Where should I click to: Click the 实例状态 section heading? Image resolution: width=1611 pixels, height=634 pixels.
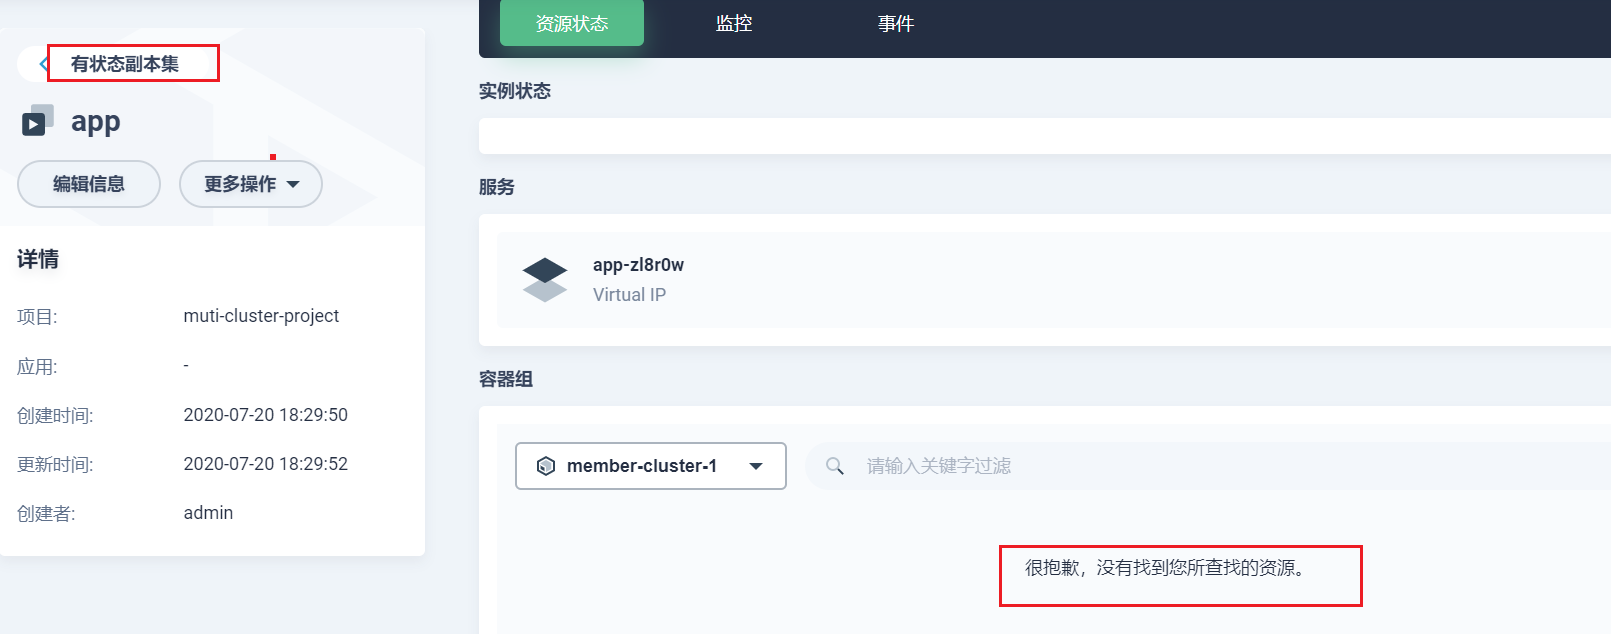(x=515, y=91)
